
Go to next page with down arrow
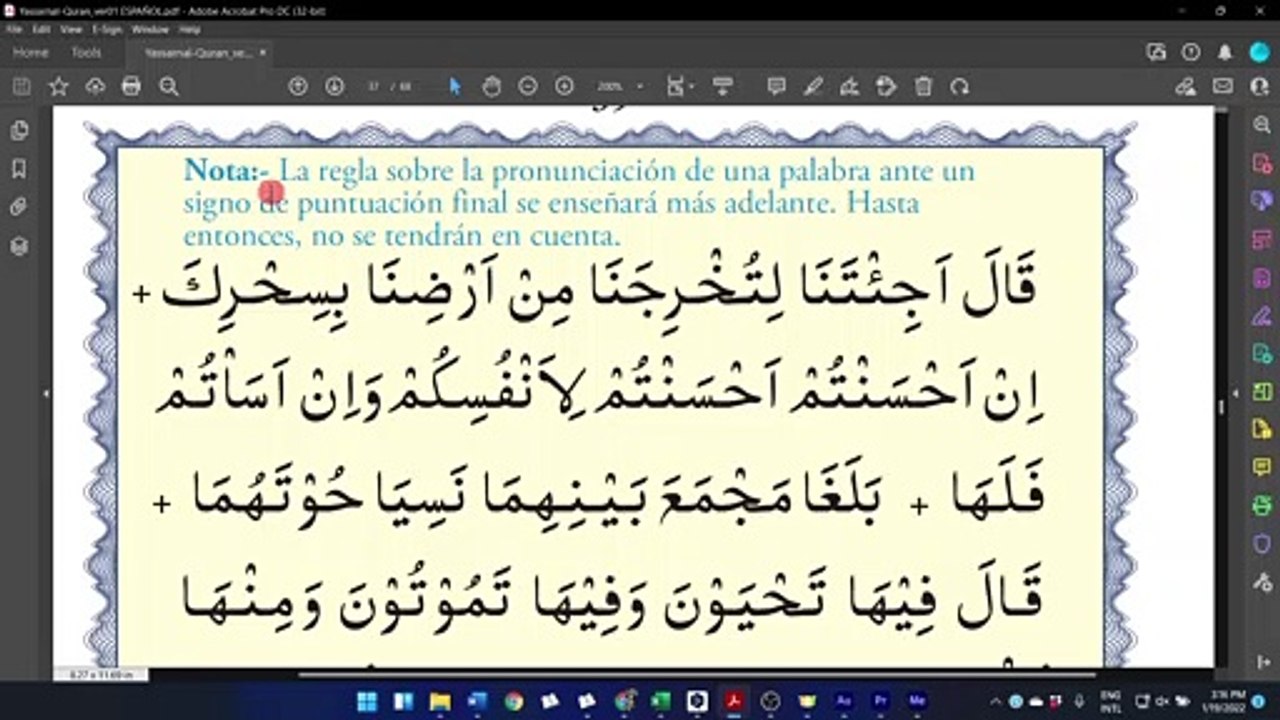(335, 87)
